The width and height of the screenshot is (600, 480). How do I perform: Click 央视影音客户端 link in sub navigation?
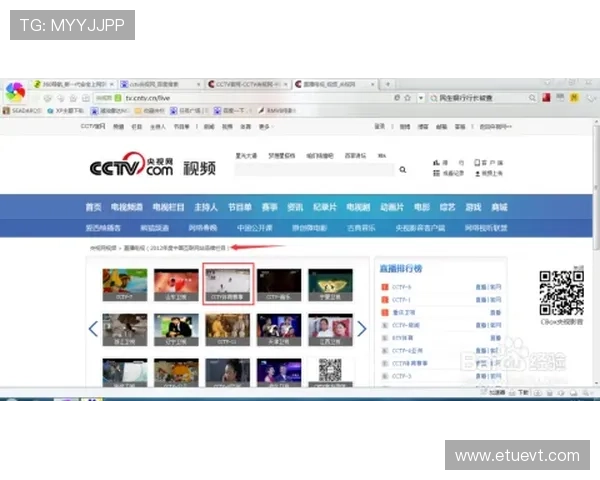point(420,228)
